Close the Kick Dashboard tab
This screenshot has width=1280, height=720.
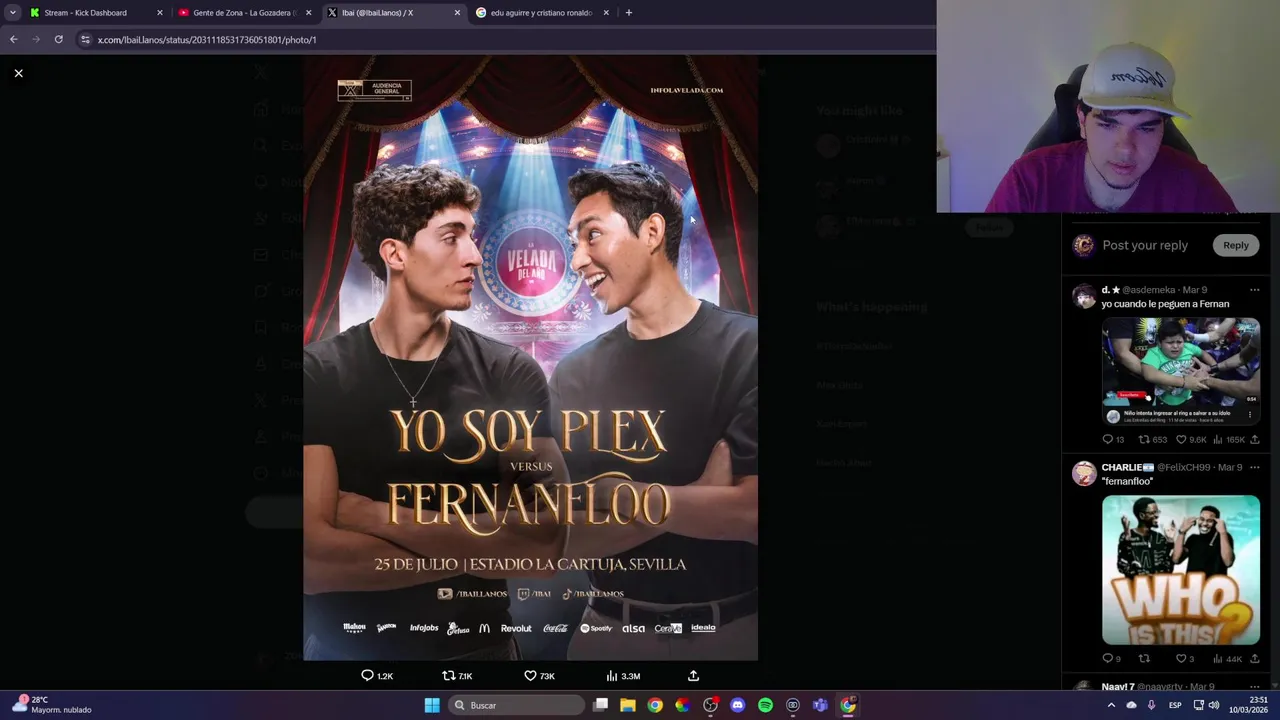coord(159,13)
